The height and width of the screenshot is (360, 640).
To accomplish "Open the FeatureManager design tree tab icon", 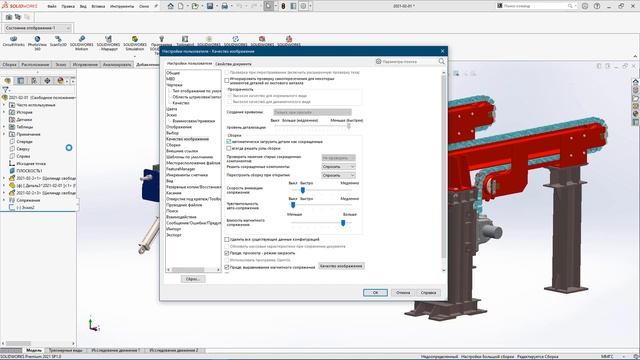I will 8,81.
